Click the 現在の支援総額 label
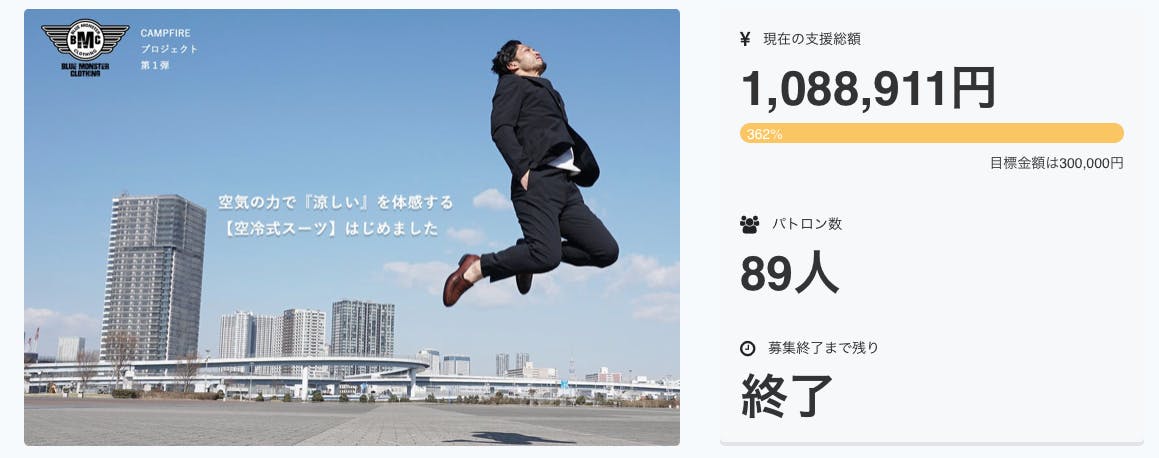1159x458 pixels. [x=812, y=40]
